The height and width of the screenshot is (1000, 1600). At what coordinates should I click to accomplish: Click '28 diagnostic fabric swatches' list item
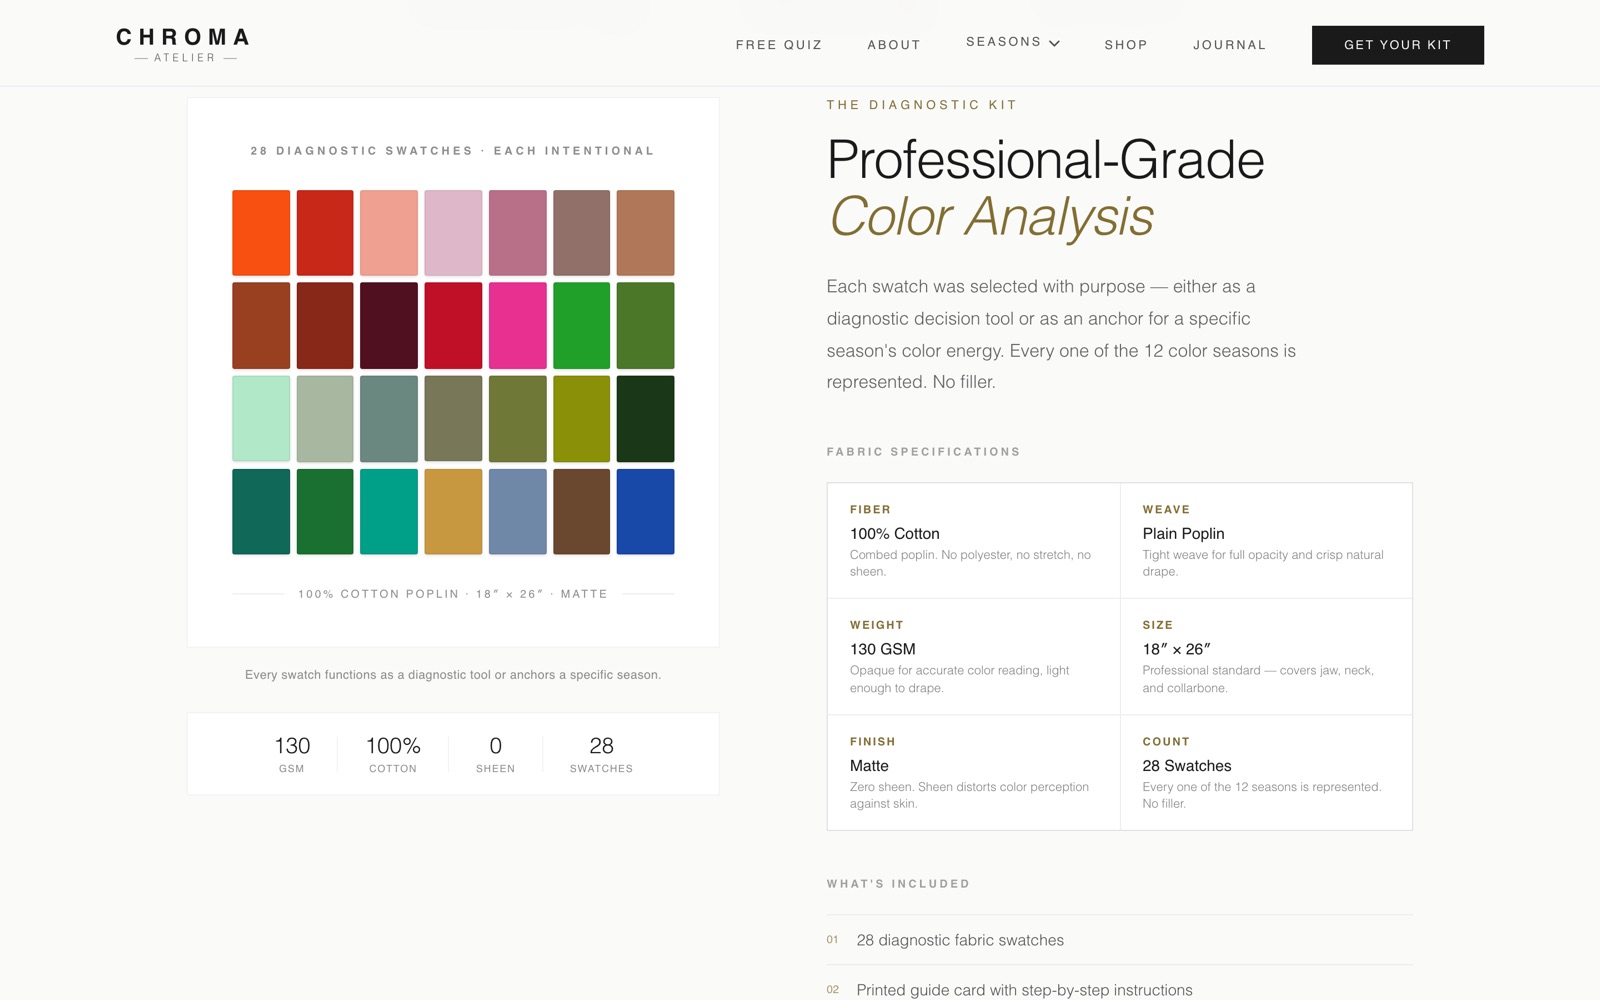tap(1119, 940)
